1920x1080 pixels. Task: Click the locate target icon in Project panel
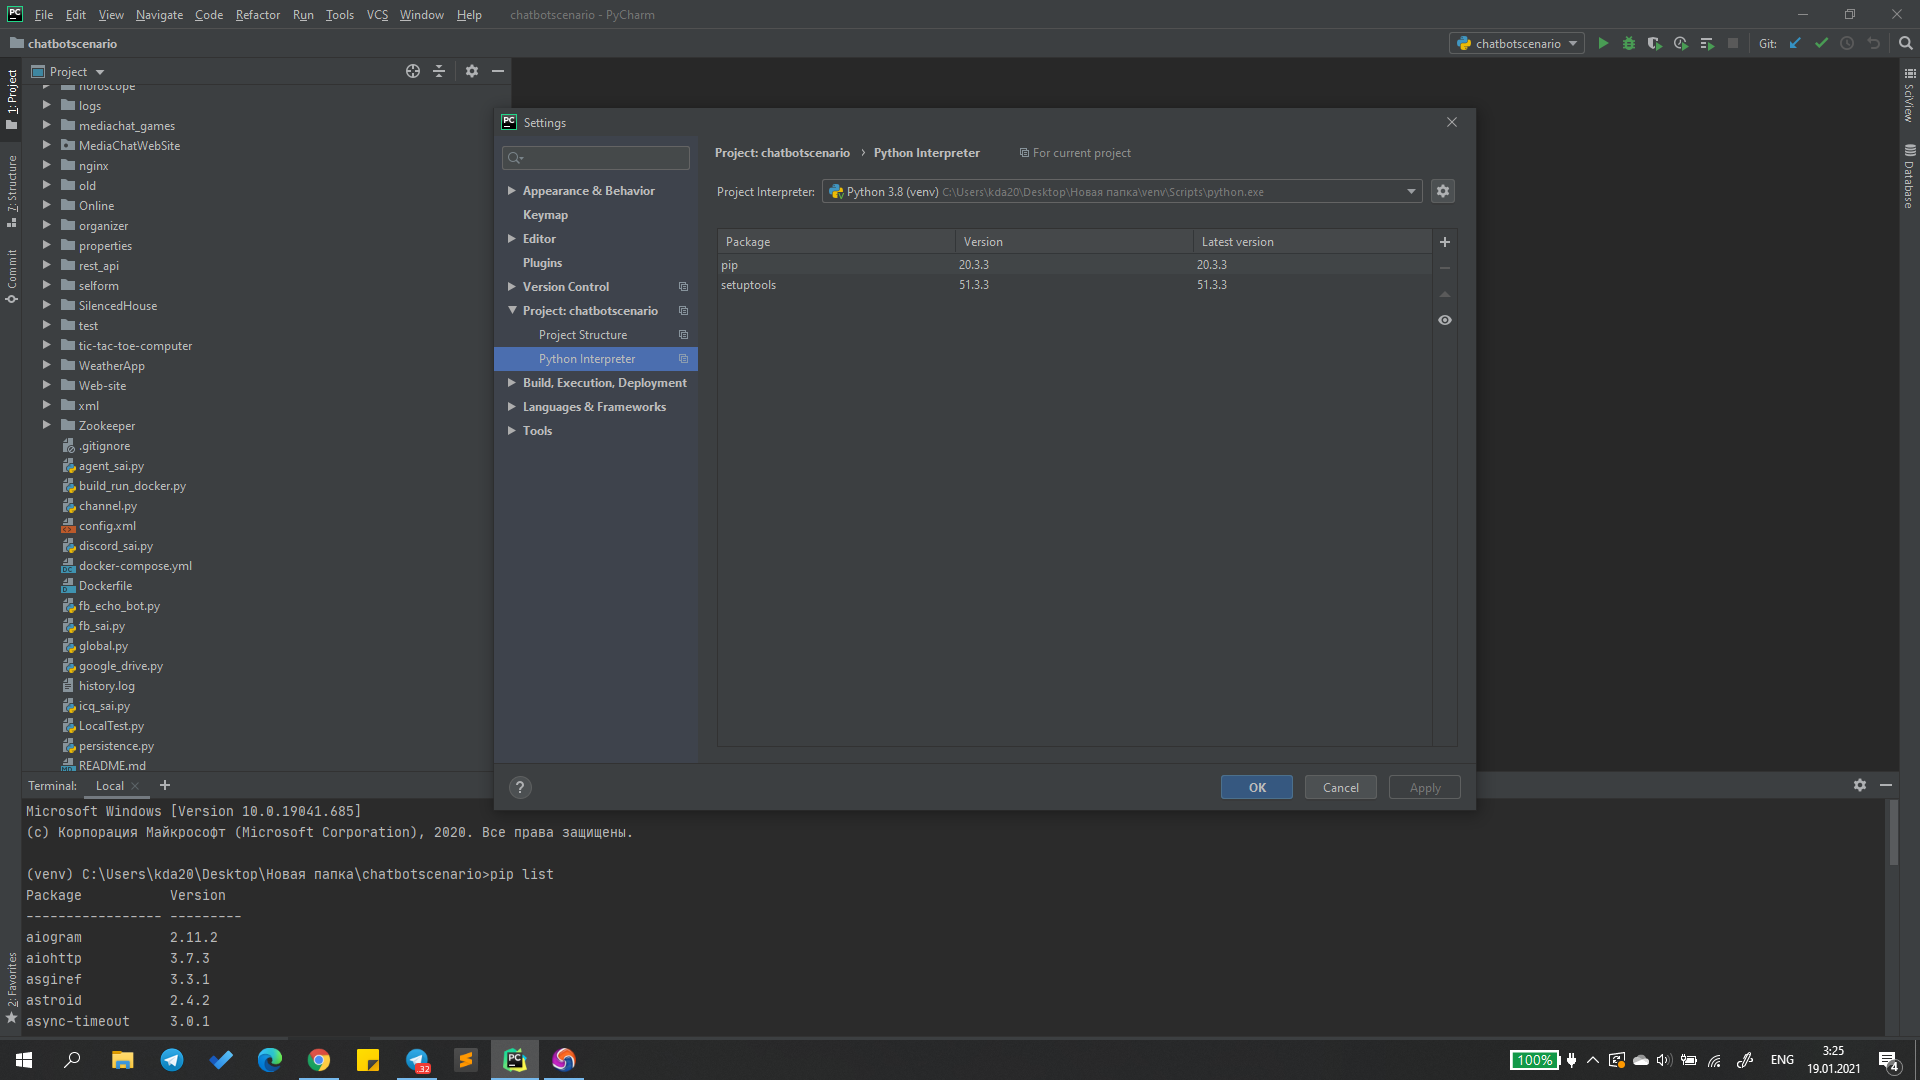(x=413, y=71)
